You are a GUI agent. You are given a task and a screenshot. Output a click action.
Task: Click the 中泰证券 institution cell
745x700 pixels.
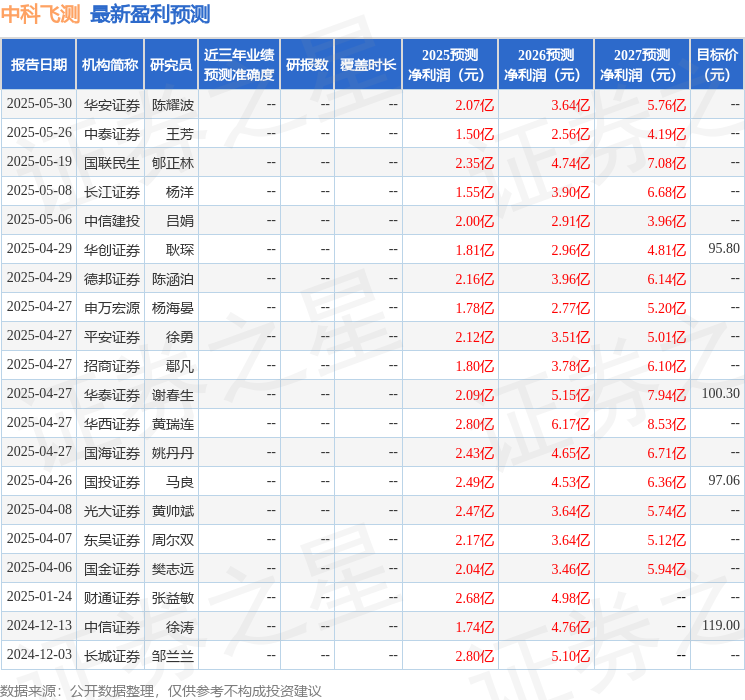pyautogui.click(x=112, y=134)
